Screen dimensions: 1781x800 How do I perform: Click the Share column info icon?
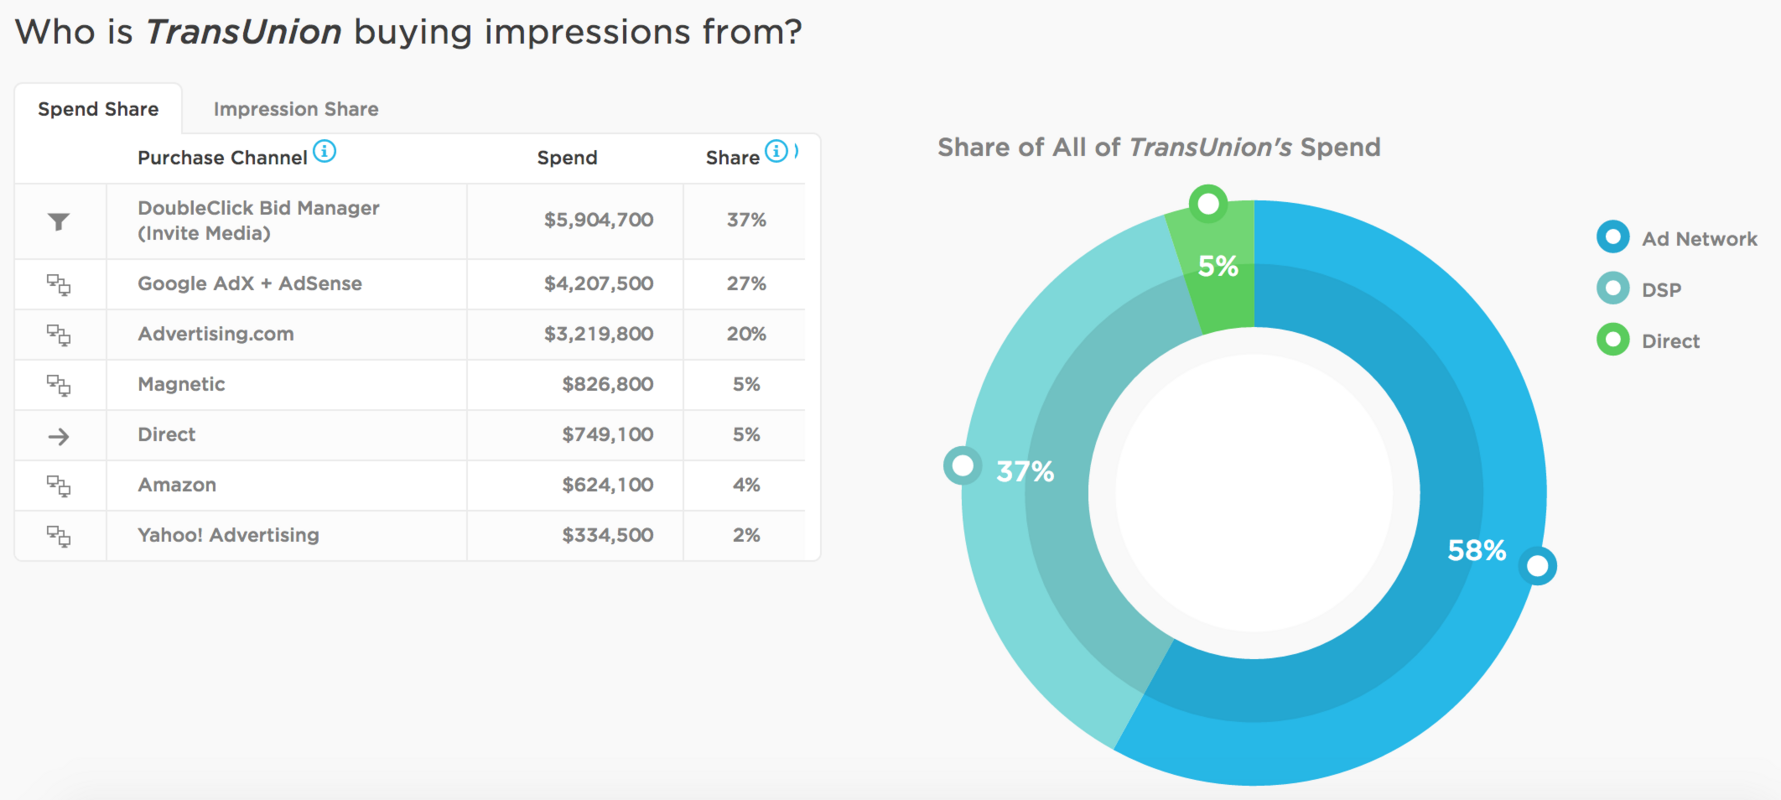[x=777, y=151]
